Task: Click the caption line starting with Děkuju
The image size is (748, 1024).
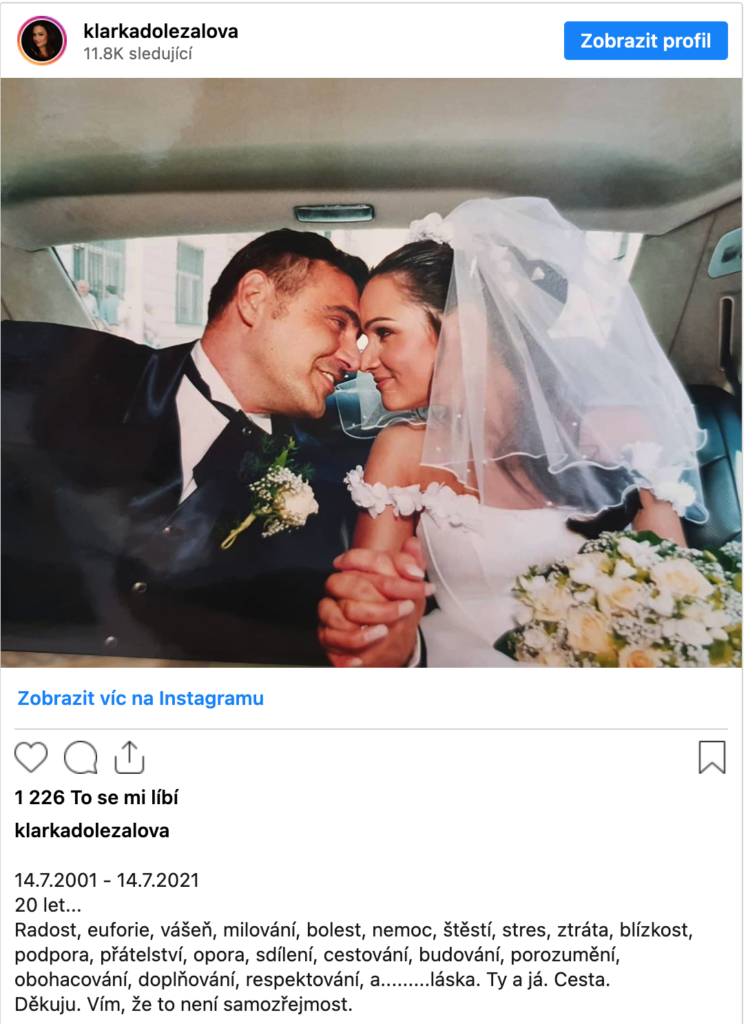Action: coord(184,1004)
